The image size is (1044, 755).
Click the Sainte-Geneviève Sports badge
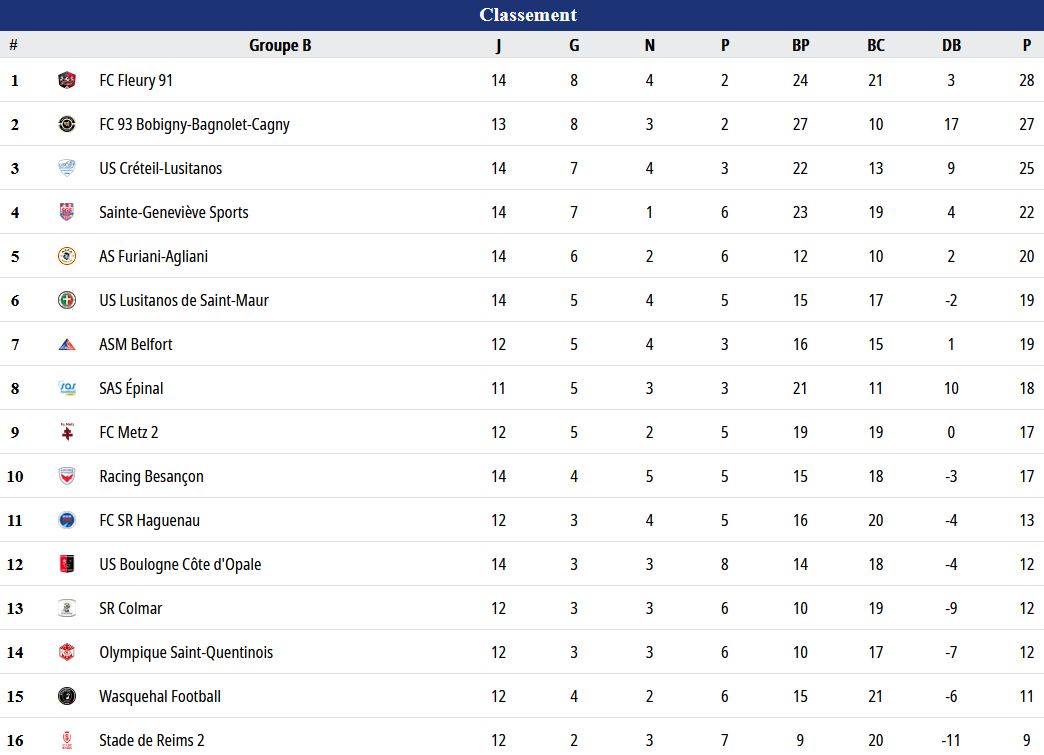(x=67, y=212)
